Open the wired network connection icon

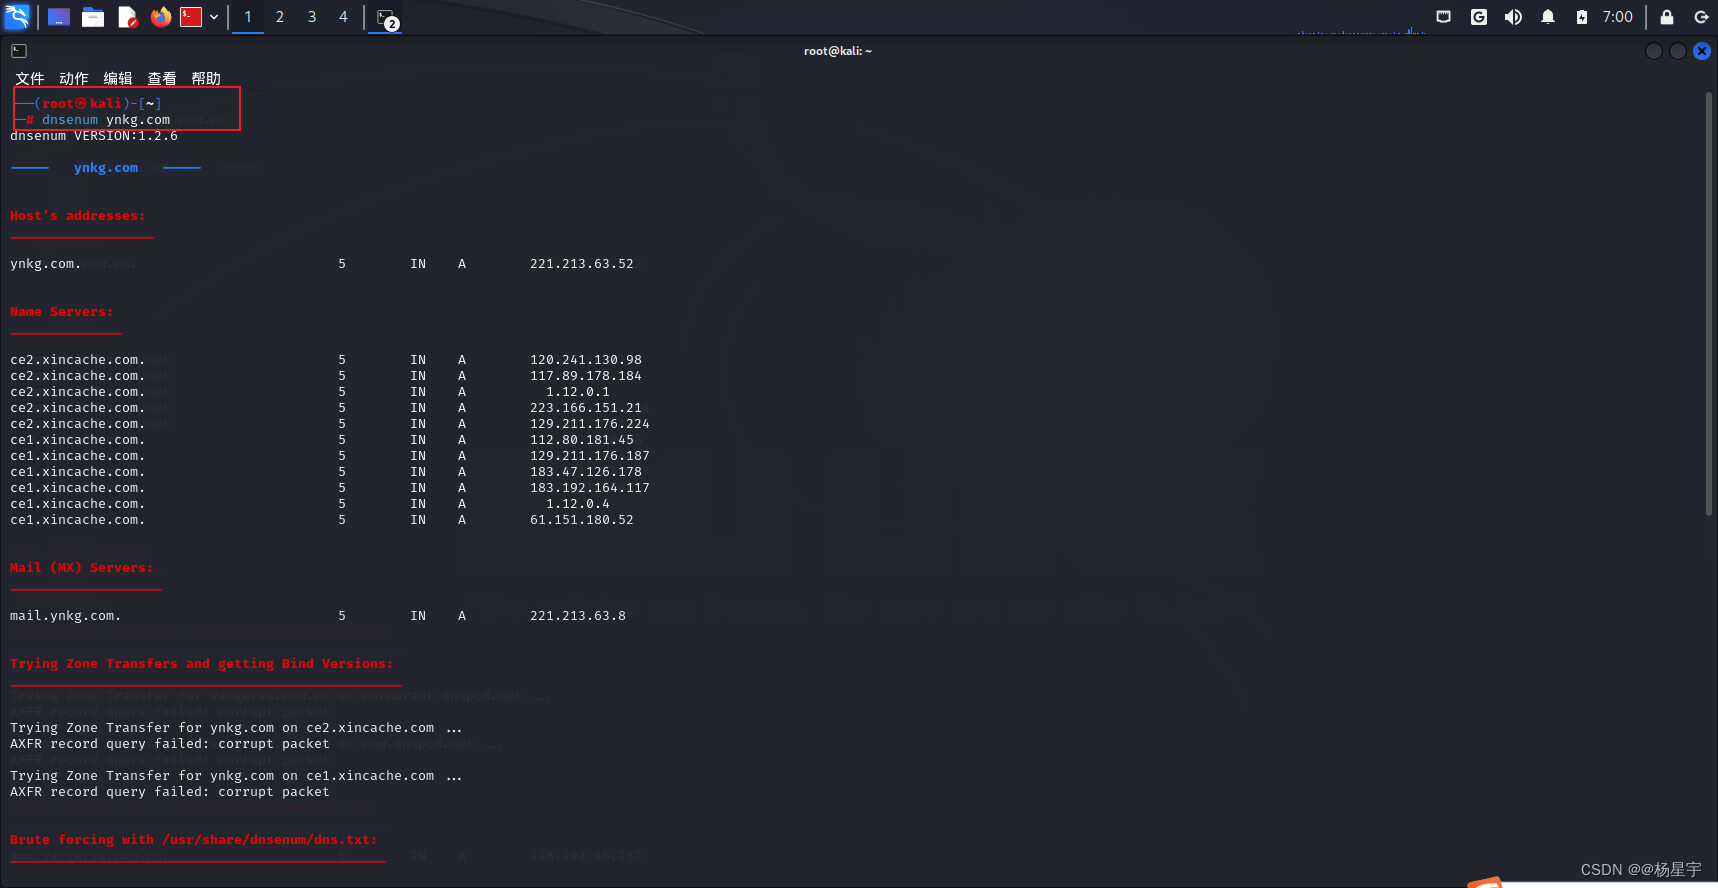point(1443,17)
